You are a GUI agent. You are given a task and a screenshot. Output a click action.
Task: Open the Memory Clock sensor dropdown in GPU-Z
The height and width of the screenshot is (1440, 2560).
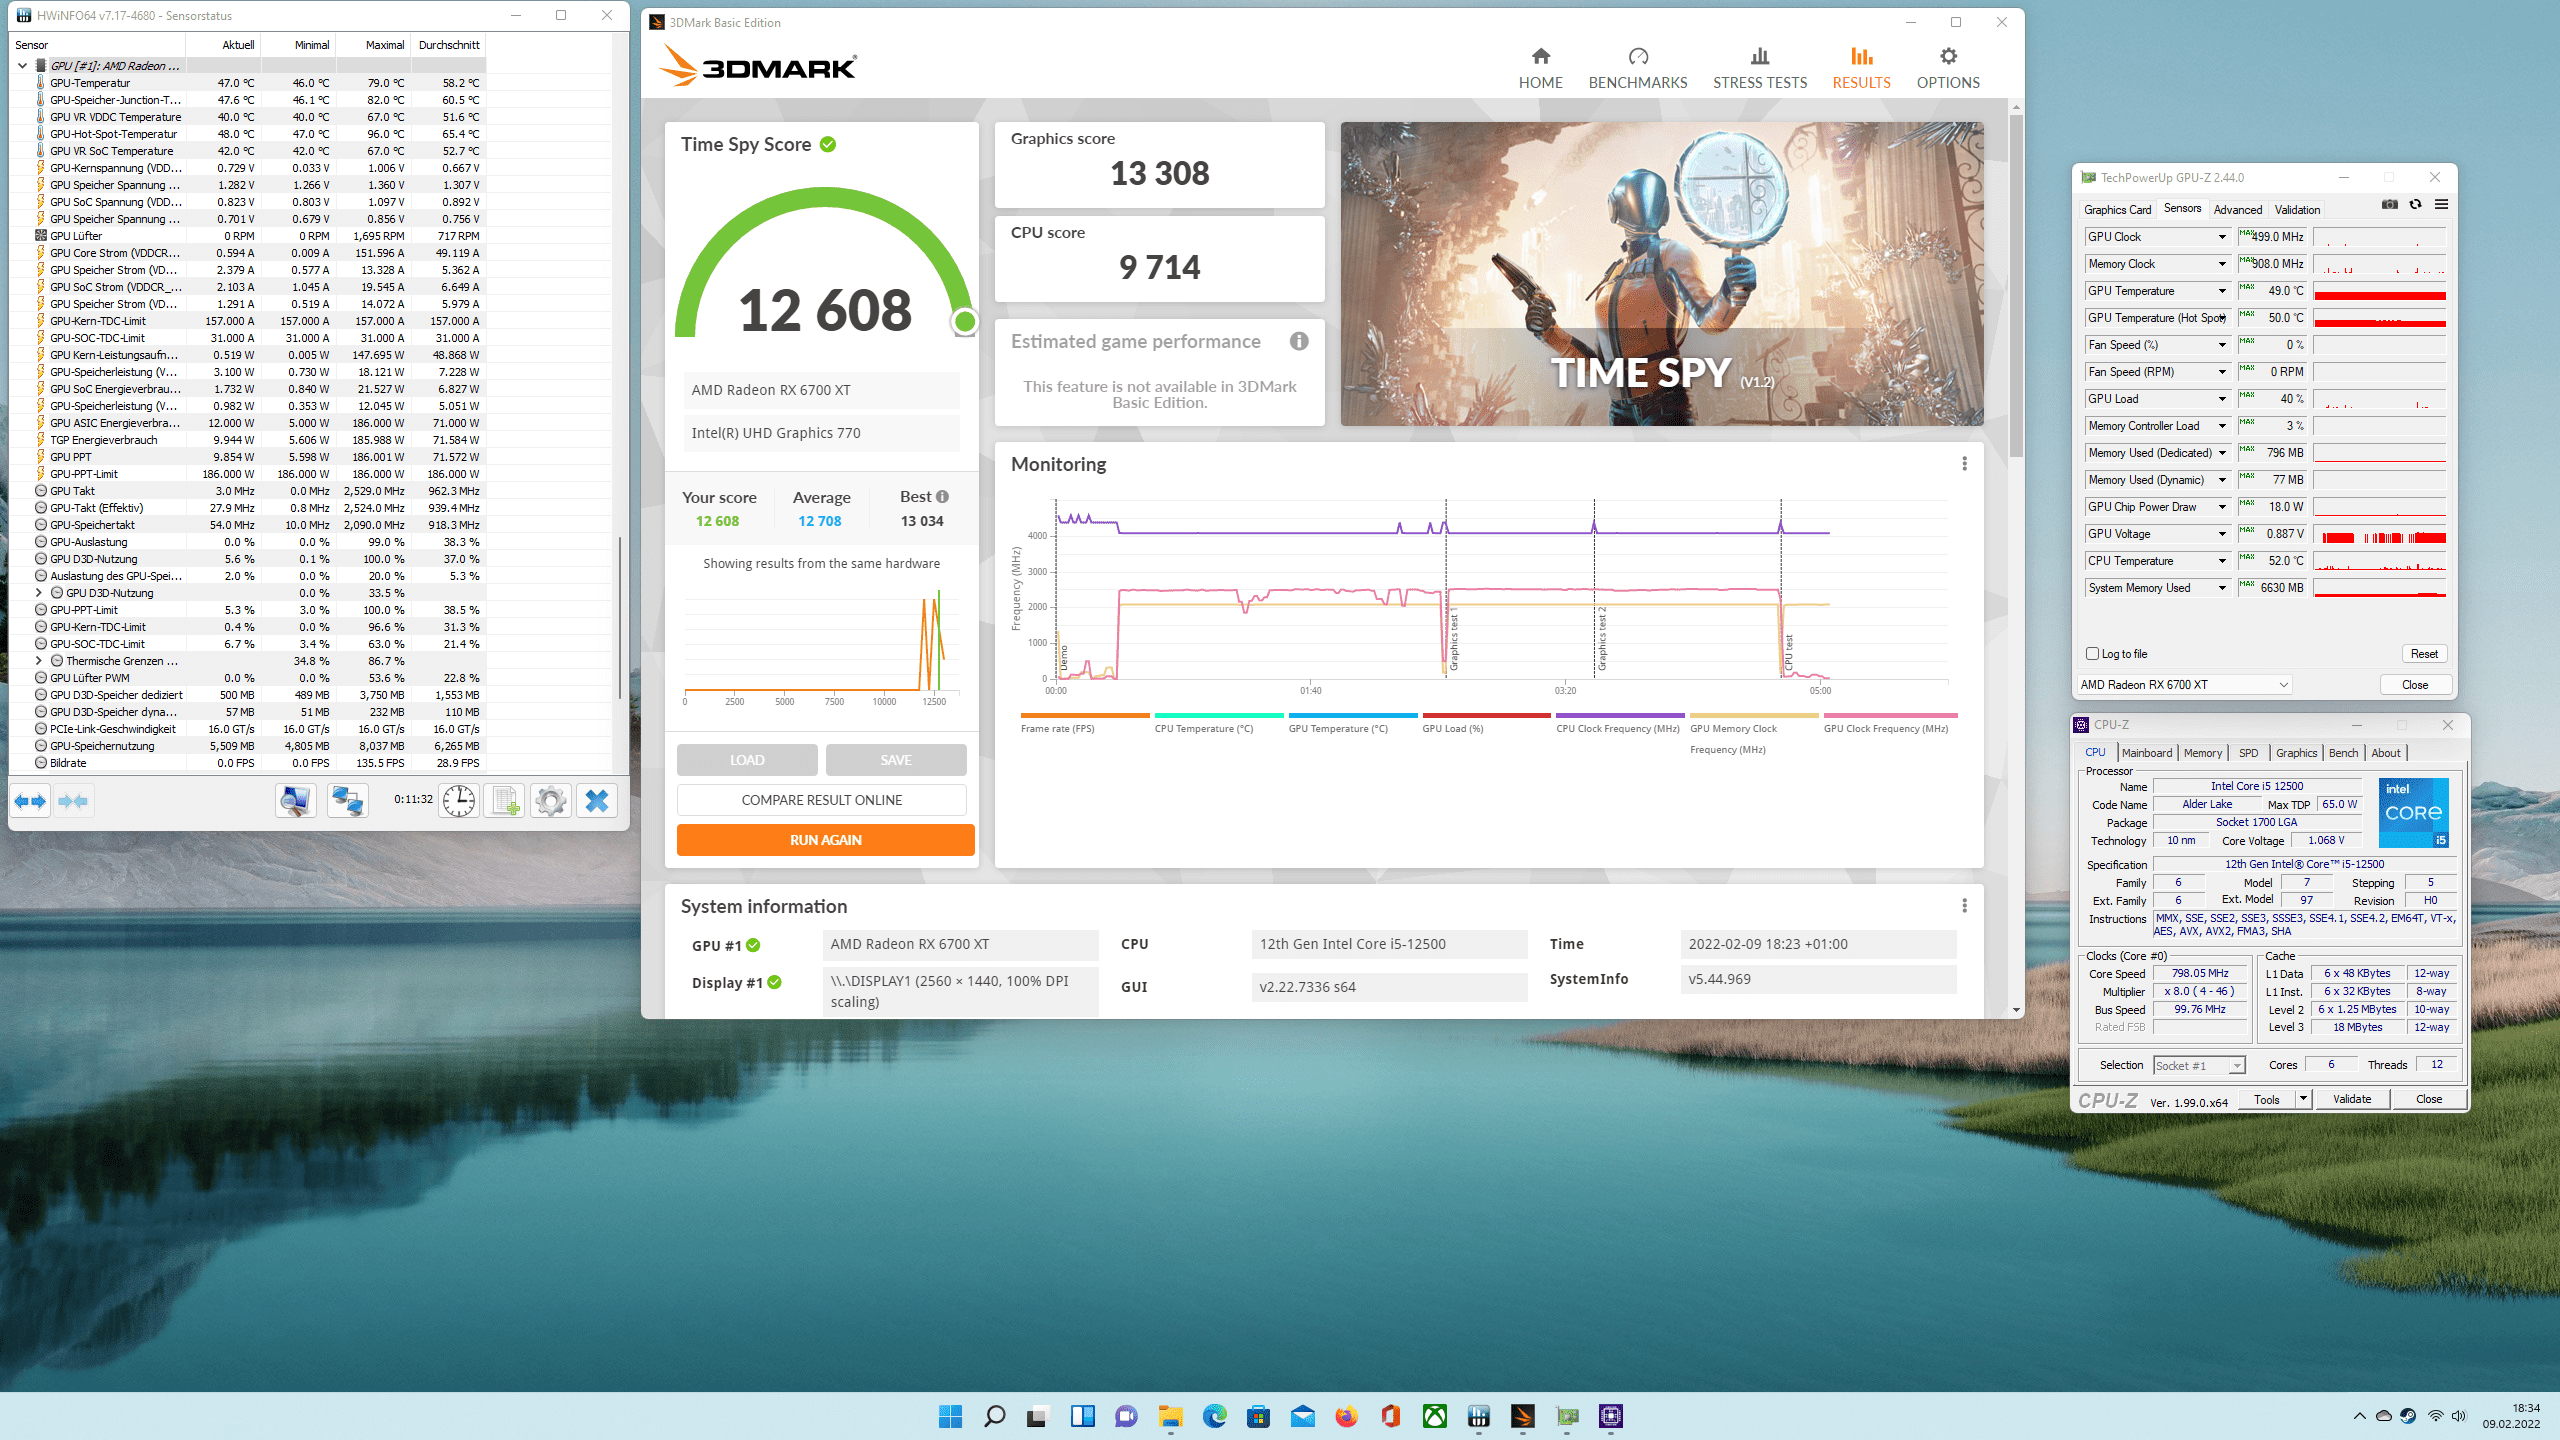point(2222,264)
